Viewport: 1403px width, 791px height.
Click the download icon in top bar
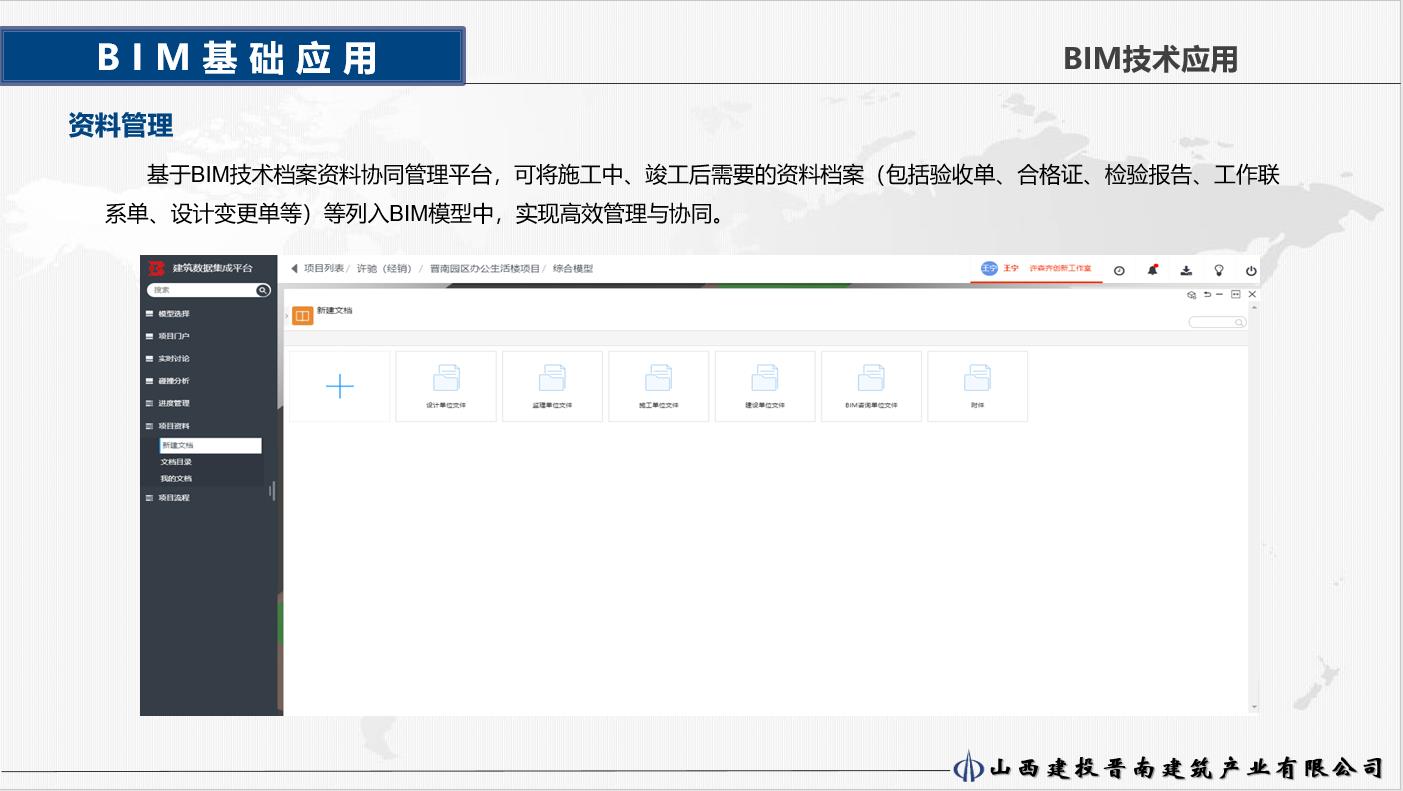tap(1186, 270)
